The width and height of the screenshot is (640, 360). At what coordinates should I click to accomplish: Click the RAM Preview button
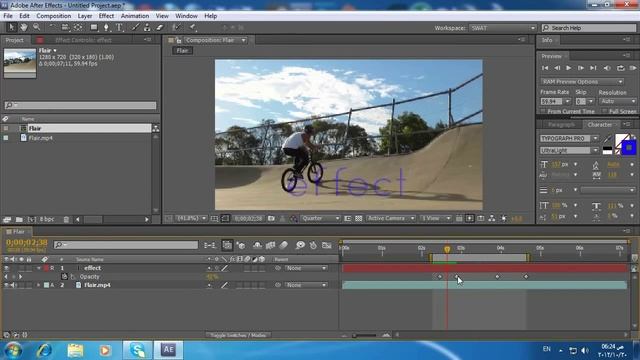(x=633, y=68)
